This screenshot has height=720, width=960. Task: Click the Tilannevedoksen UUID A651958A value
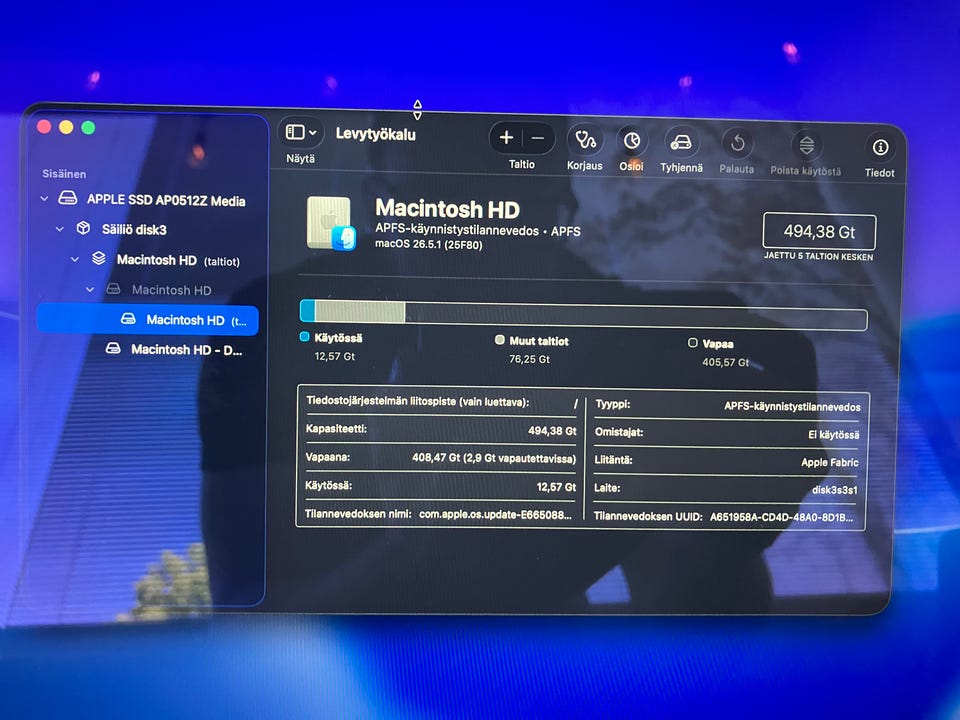coord(782,517)
